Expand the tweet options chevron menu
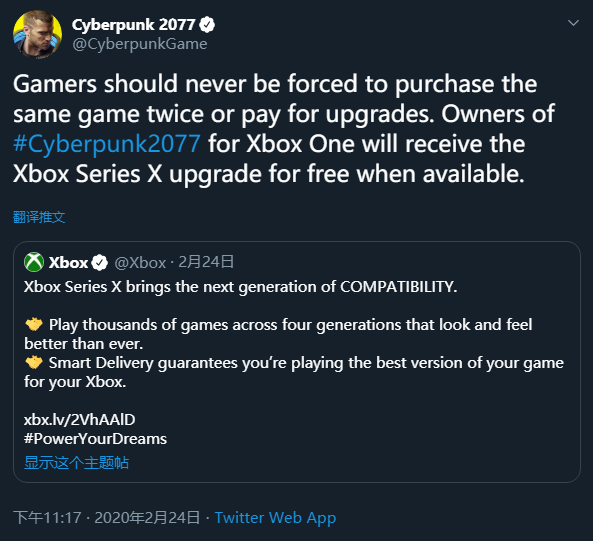 (573, 23)
